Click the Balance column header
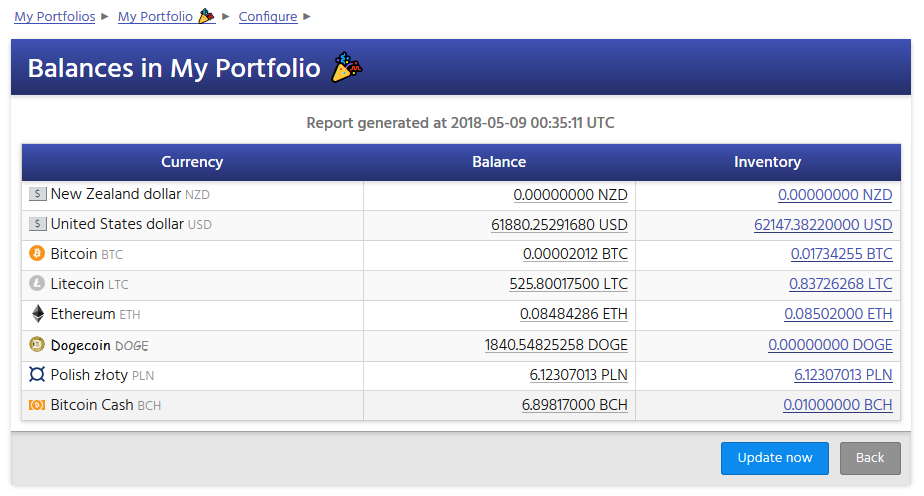924x496 pixels. [x=499, y=162]
